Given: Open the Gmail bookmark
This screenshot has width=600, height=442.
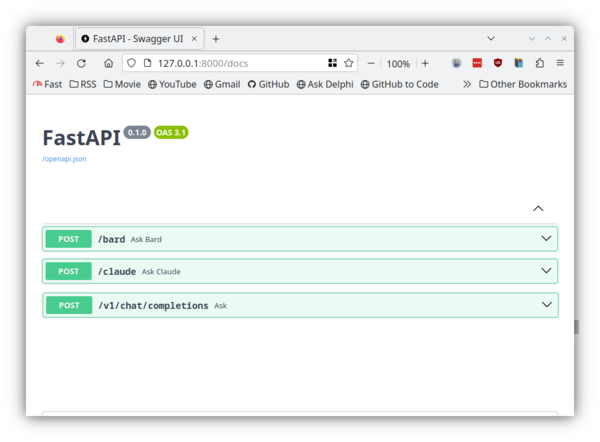Looking at the screenshot, I should coord(222,84).
